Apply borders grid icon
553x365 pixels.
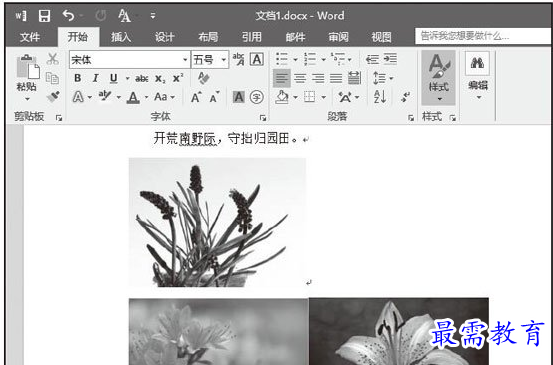click(310, 97)
